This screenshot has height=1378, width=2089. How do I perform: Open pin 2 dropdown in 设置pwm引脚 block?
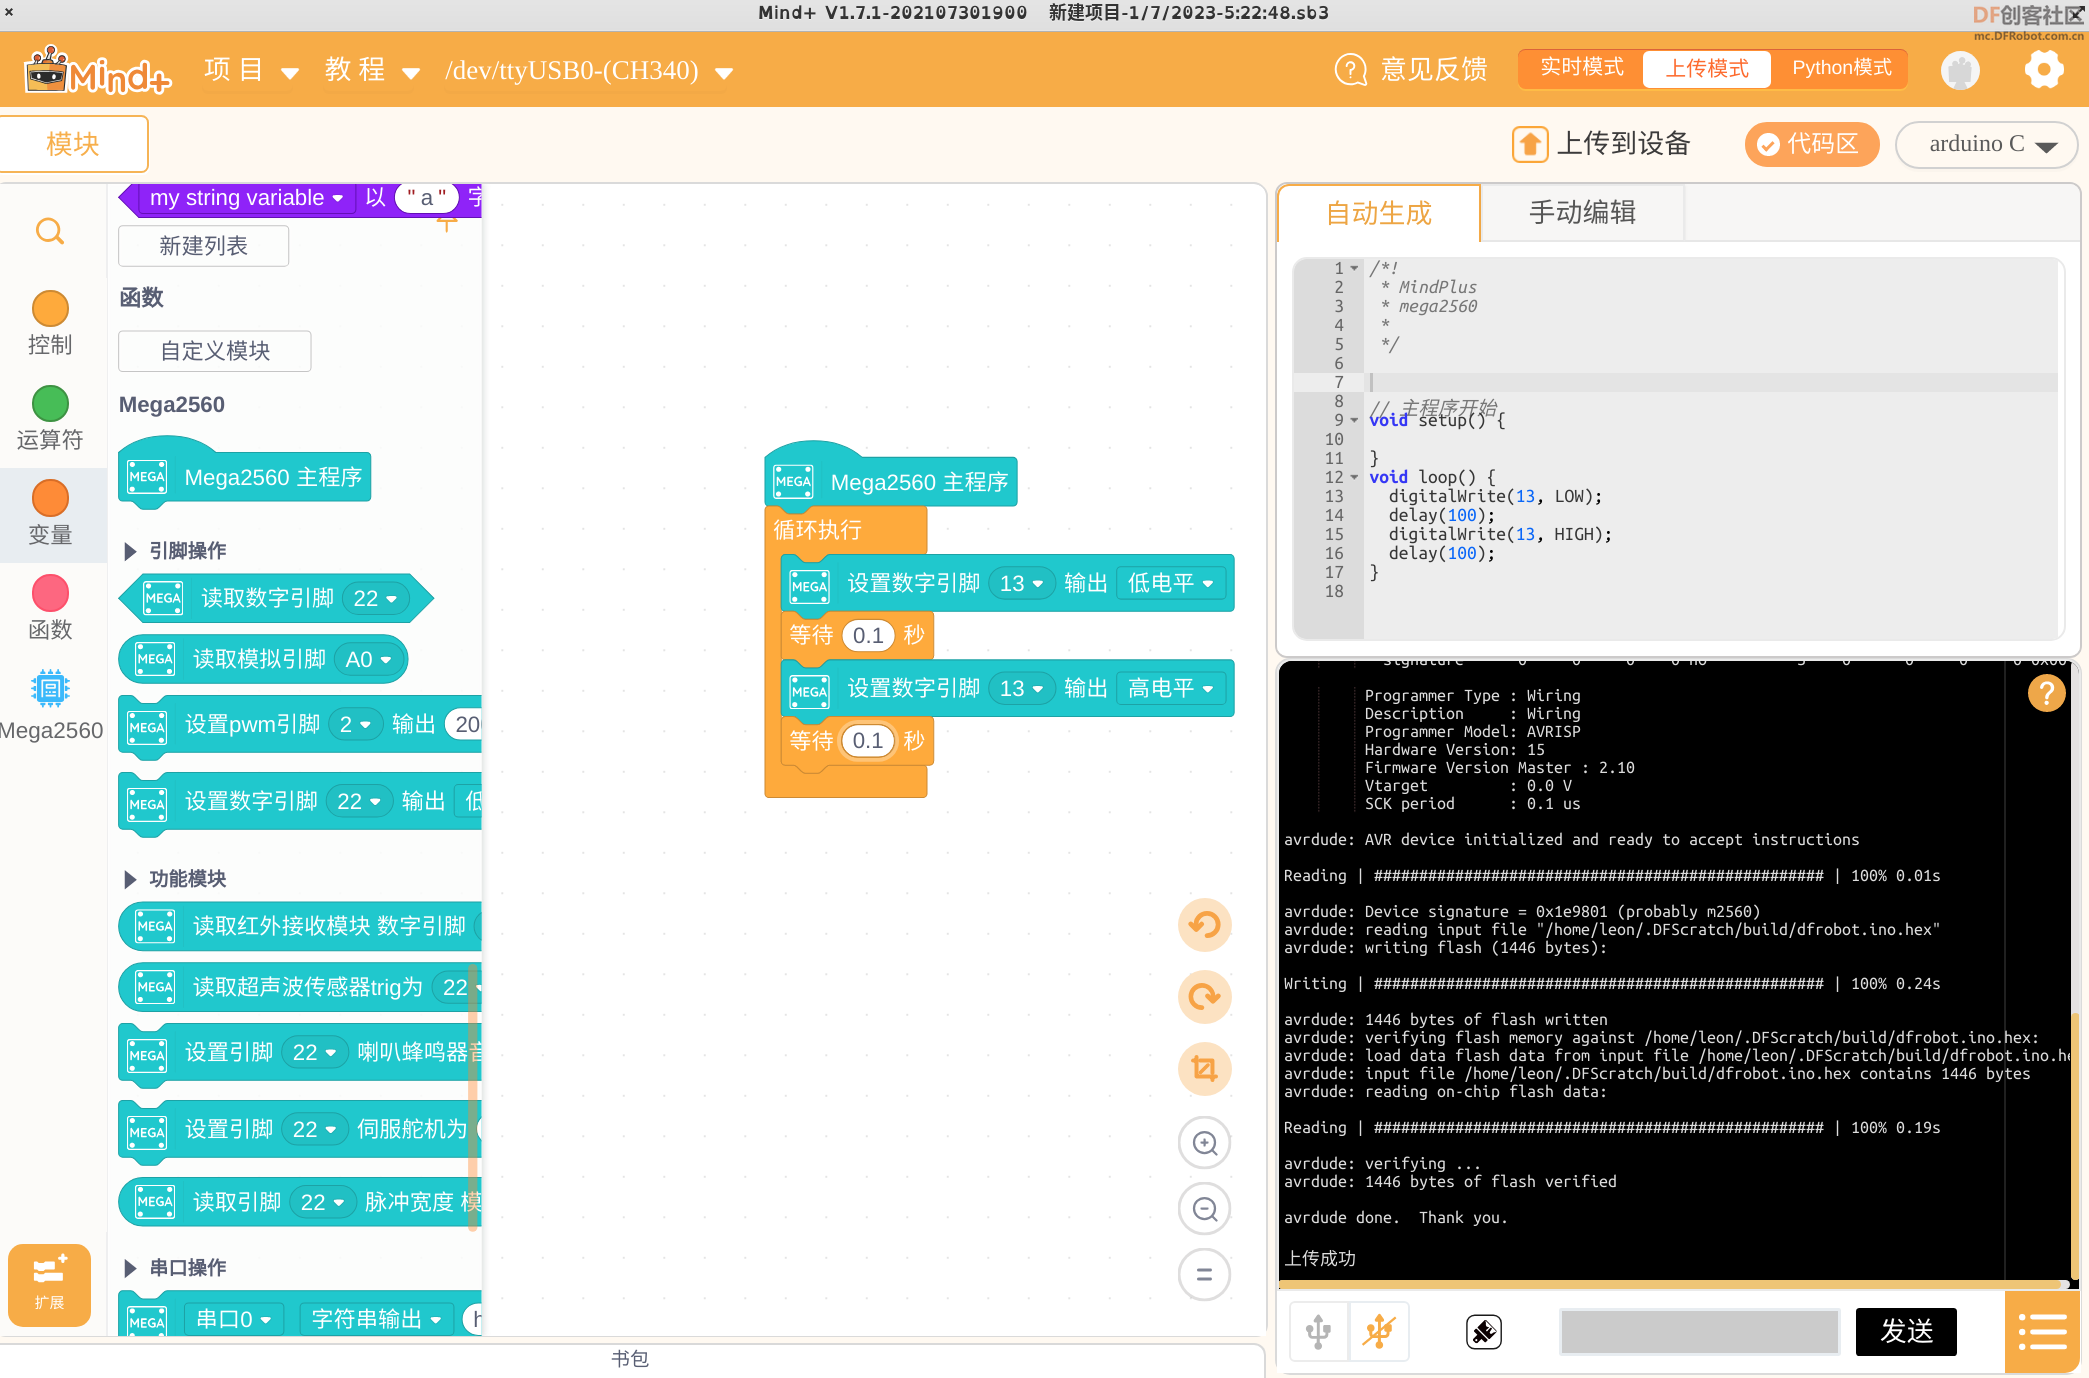pos(355,724)
